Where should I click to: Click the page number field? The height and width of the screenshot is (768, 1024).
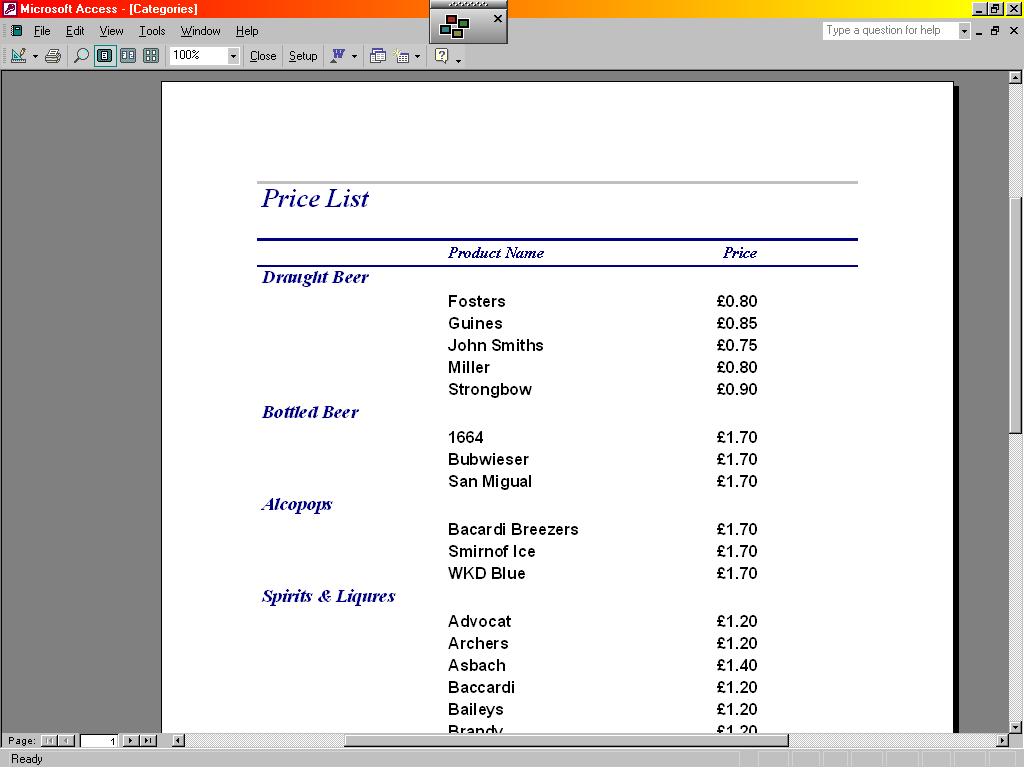pyautogui.click(x=99, y=741)
